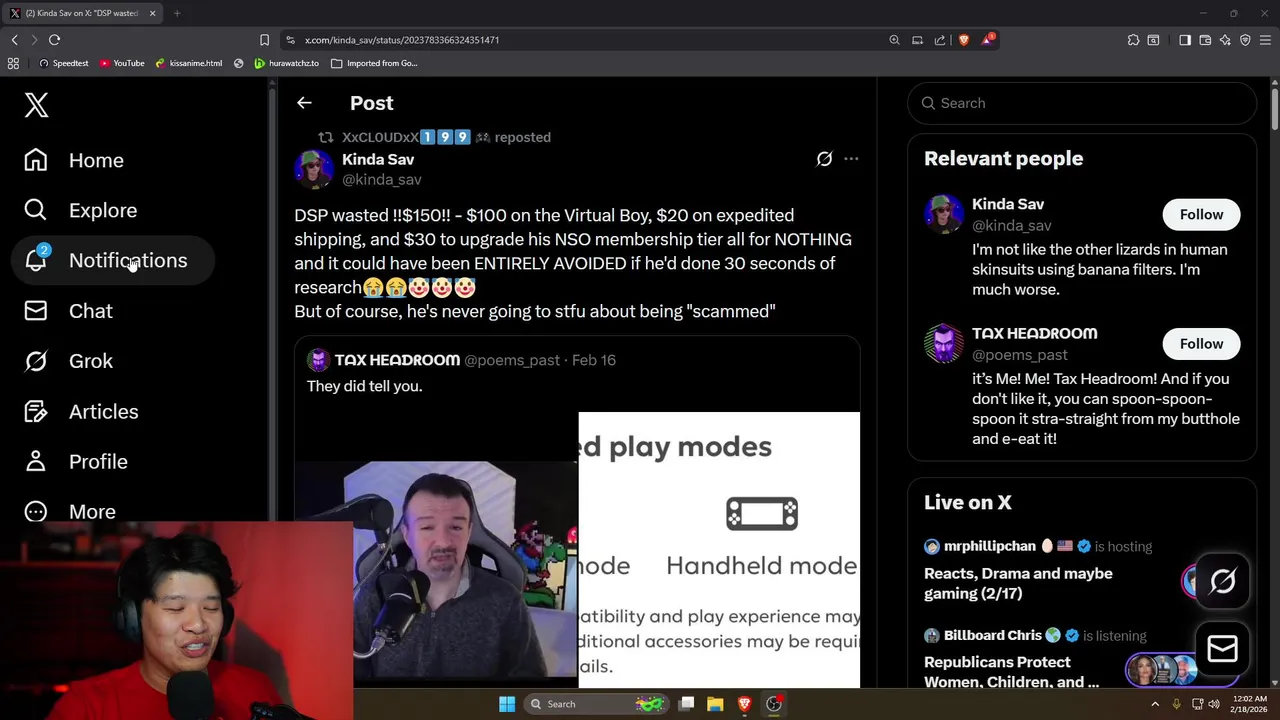Go back using the Post back arrow

pos(304,103)
